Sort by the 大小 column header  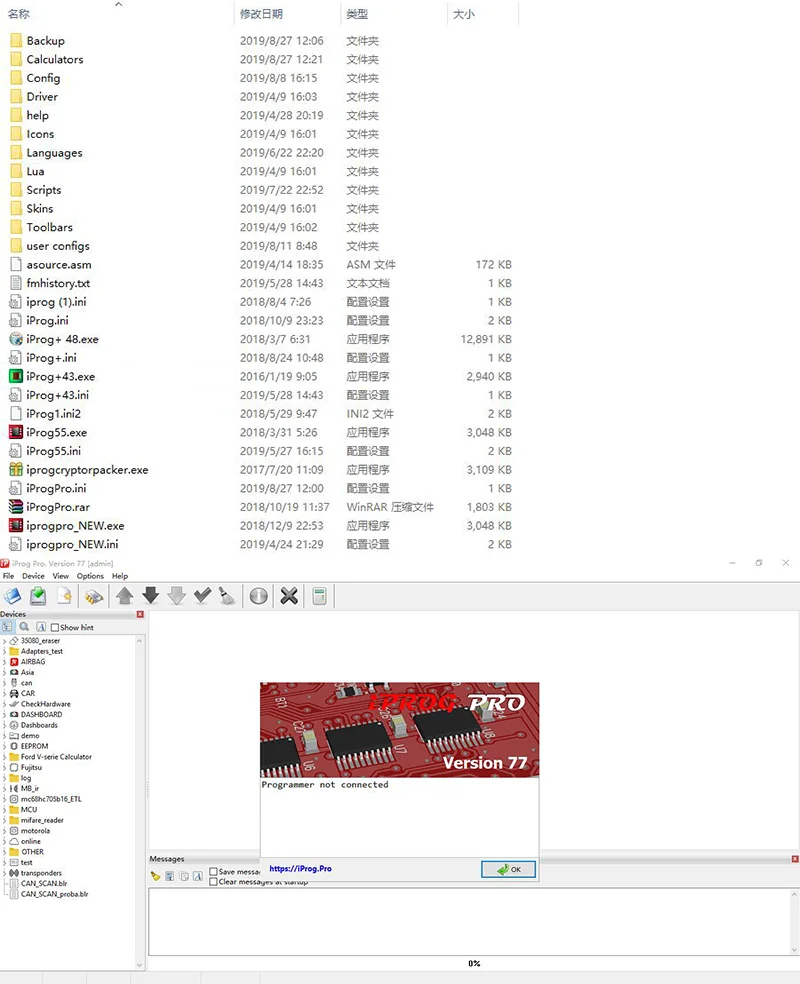tap(464, 14)
